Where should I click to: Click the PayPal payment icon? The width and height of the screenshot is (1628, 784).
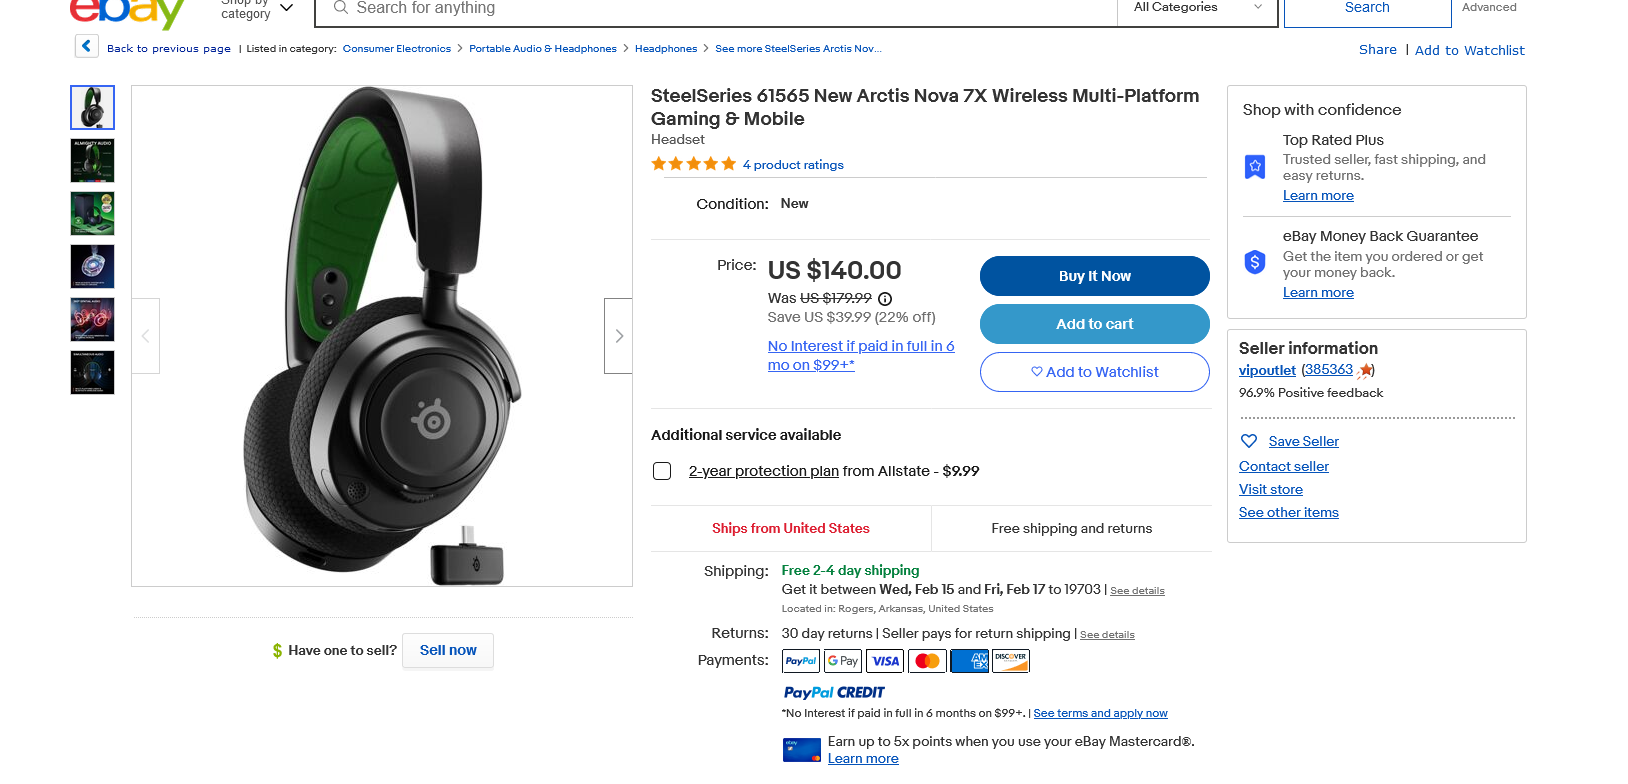pyautogui.click(x=801, y=661)
